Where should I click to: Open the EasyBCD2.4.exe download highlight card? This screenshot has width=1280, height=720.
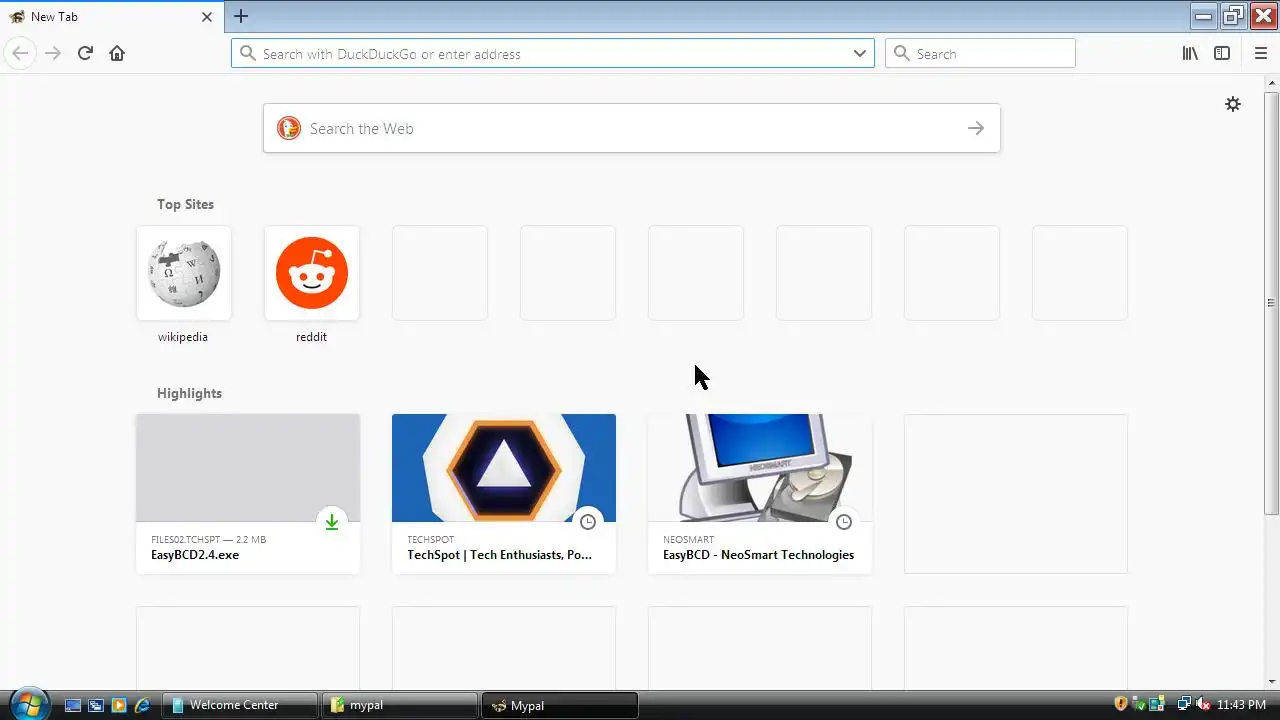pyautogui.click(x=248, y=494)
